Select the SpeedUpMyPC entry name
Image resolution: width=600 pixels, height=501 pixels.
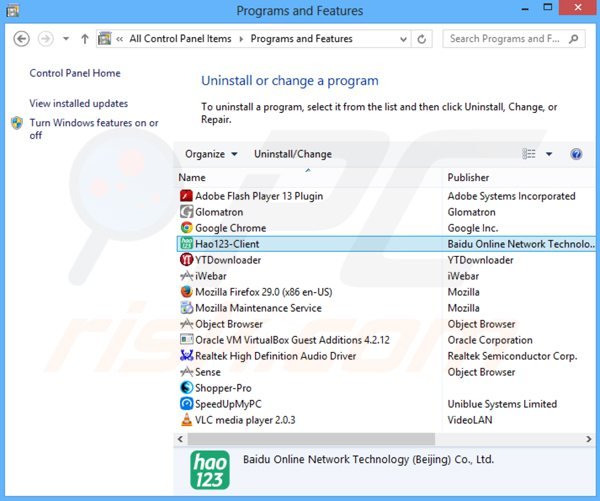coord(228,404)
